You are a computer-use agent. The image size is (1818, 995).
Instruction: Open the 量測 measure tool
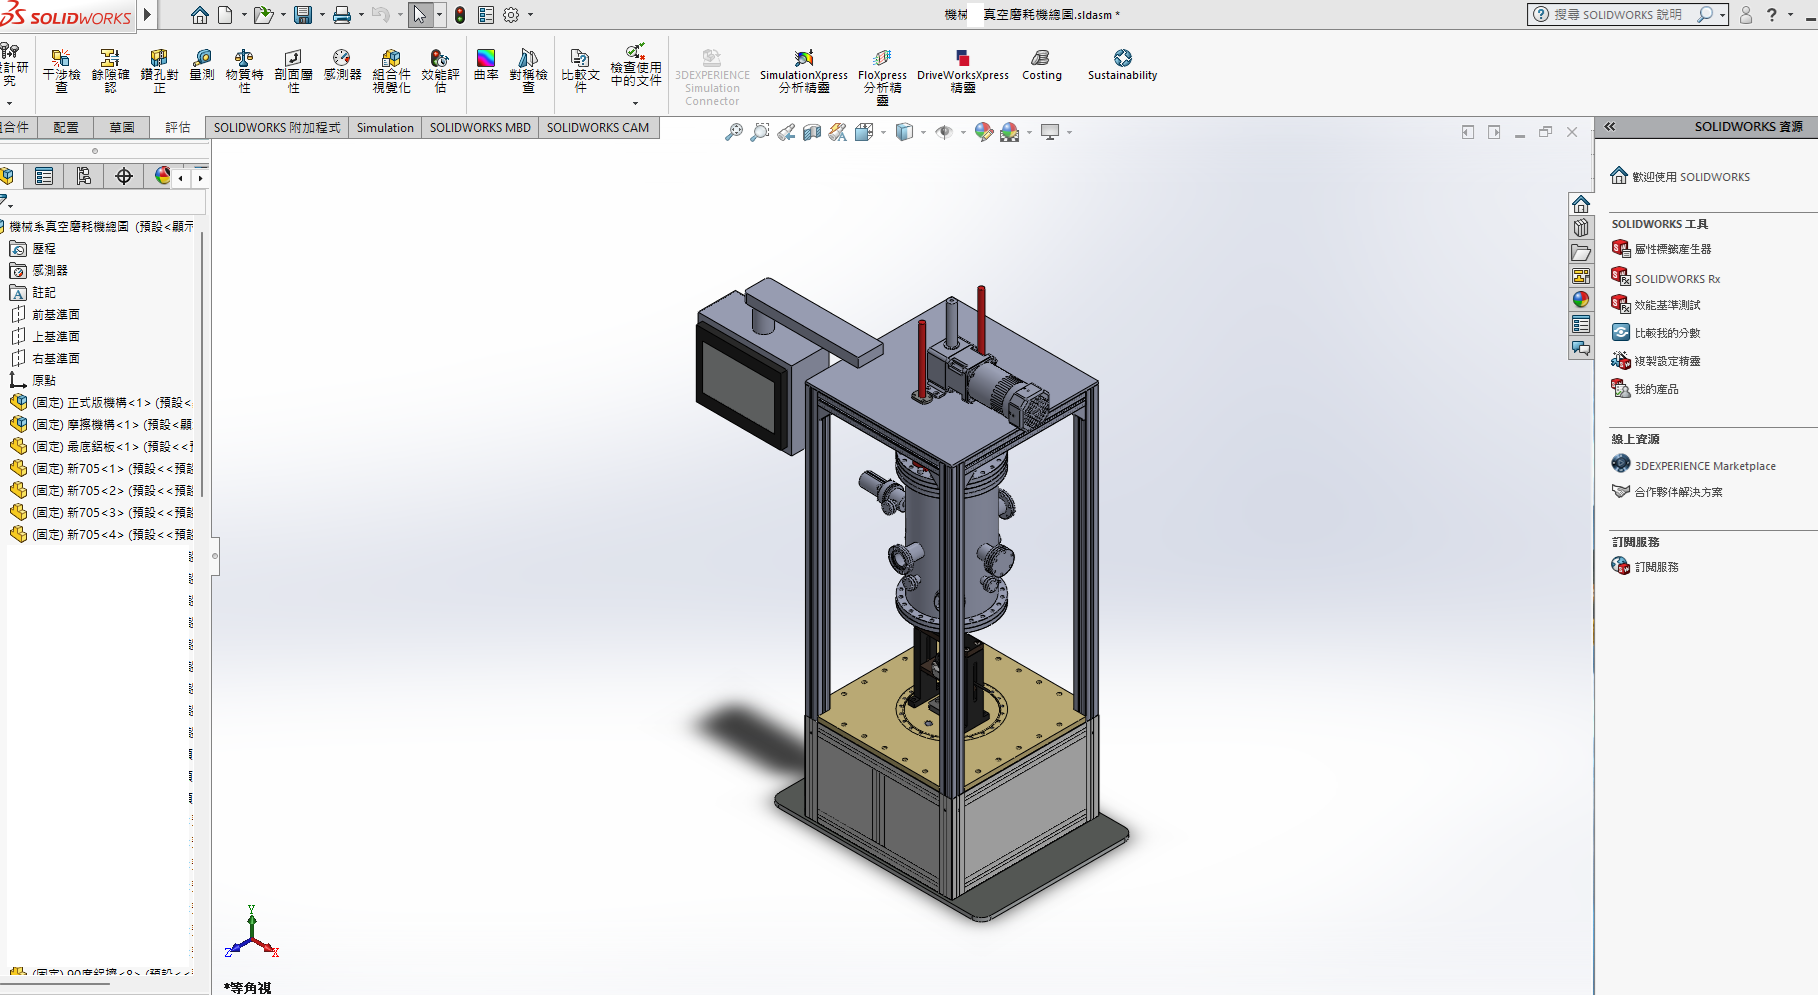pos(202,65)
